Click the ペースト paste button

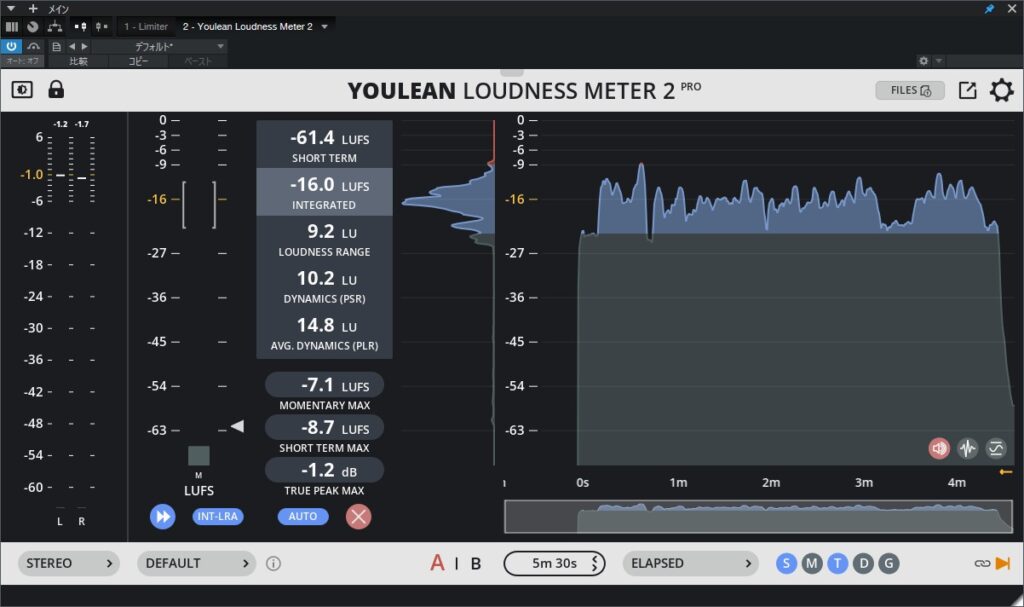click(x=198, y=61)
